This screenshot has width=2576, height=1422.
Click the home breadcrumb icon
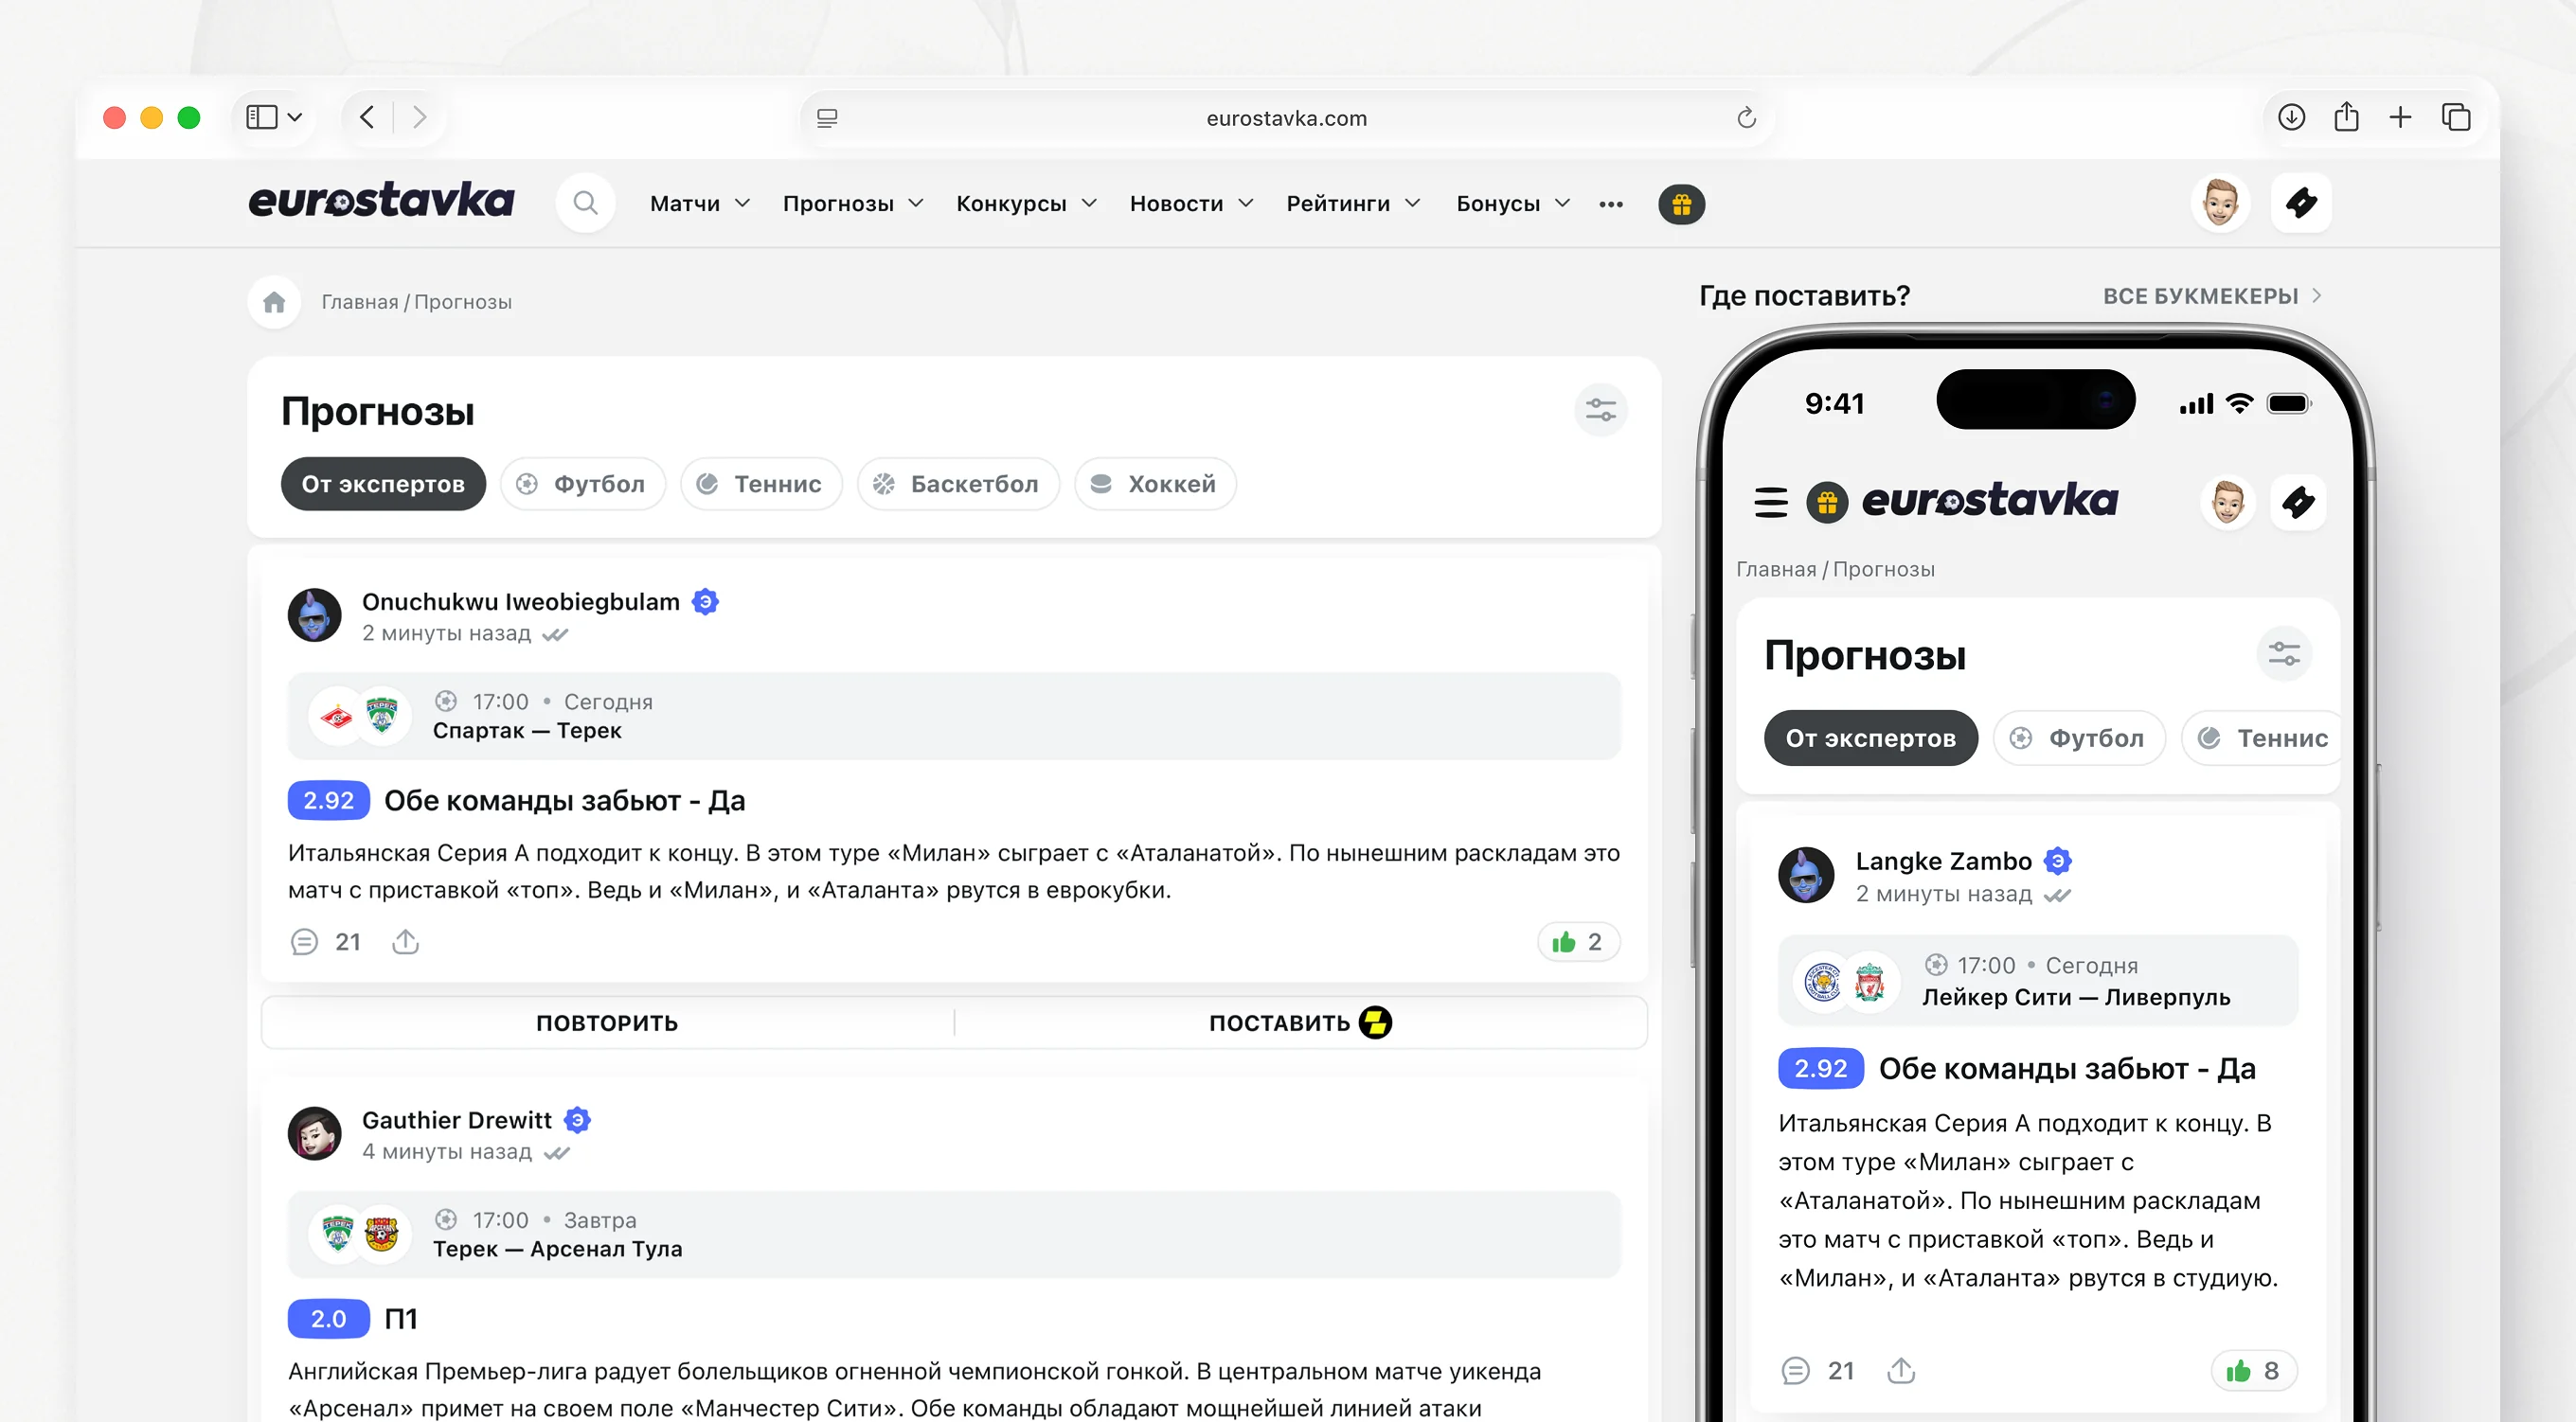pyautogui.click(x=274, y=302)
